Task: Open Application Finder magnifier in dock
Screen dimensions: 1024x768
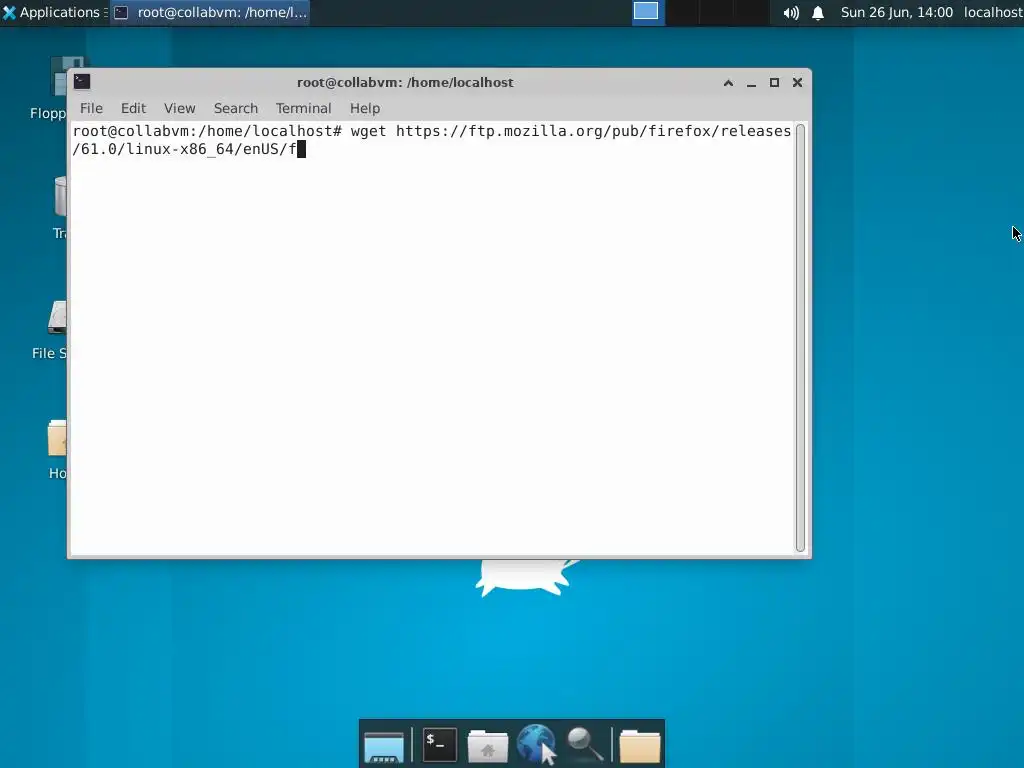Action: pyautogui.click(x=584, y=744)
